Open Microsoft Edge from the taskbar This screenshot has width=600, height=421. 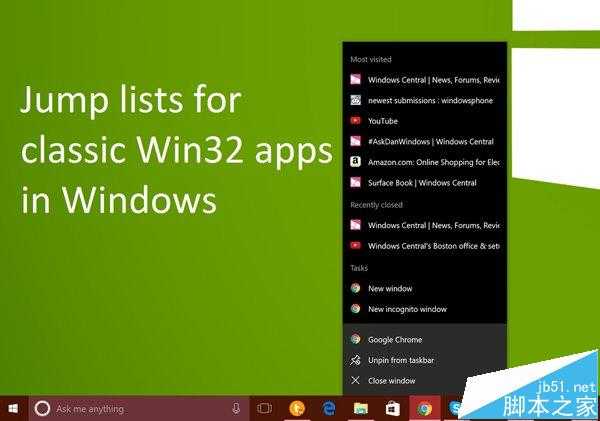[x=329, y=409]
